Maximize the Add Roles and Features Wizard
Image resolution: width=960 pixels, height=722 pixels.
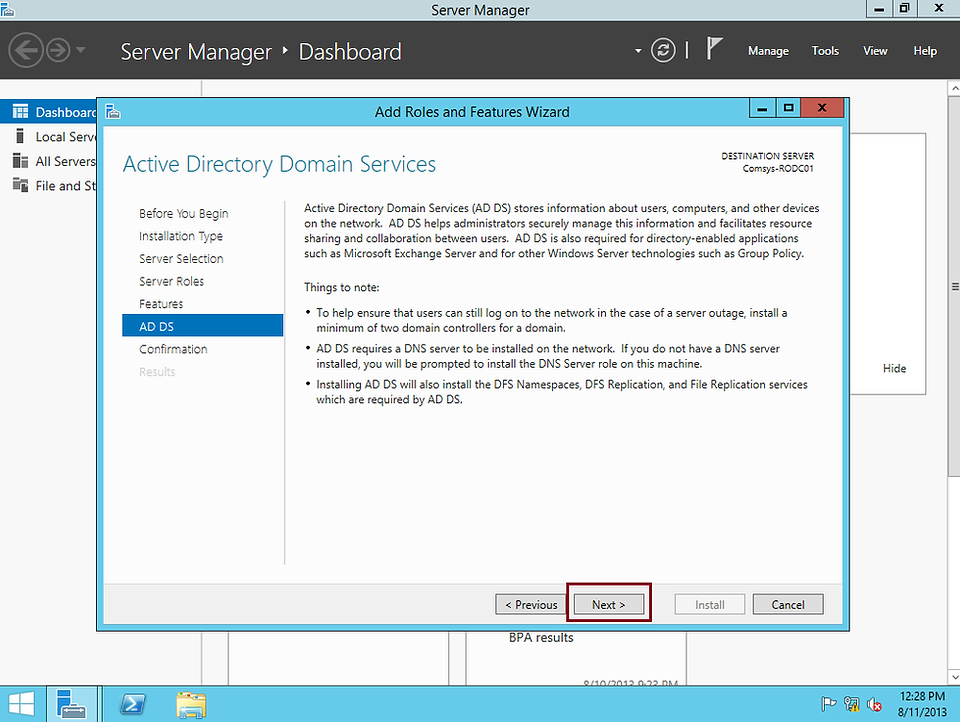pyautogui.click(x=789, y=108)
